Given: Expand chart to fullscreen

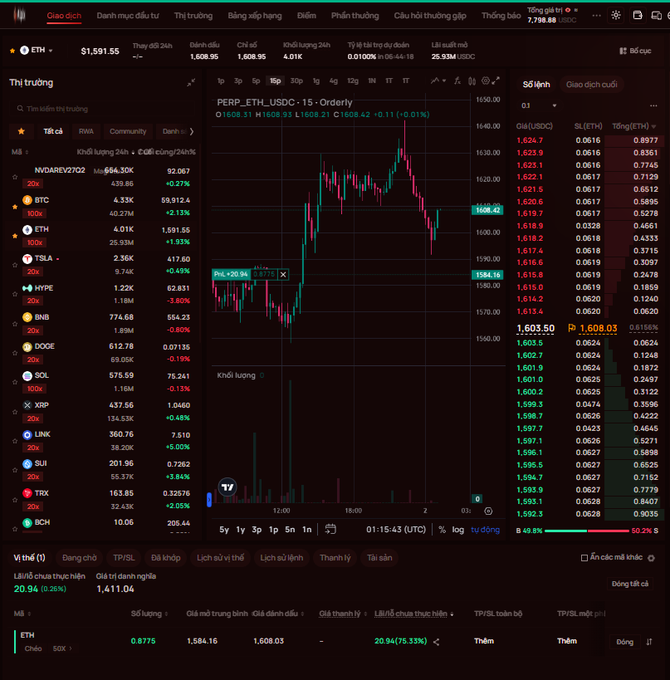Looking at the screenshot, I should coord(496,81).
